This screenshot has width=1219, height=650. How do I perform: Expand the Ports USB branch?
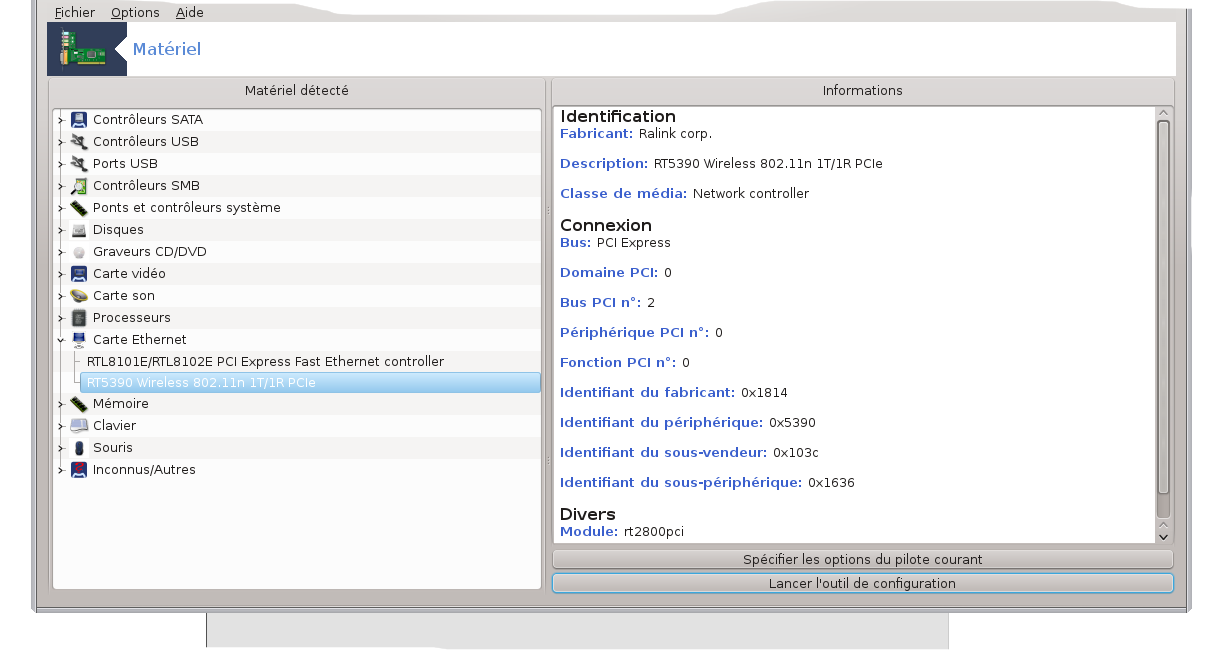[61, 164]
